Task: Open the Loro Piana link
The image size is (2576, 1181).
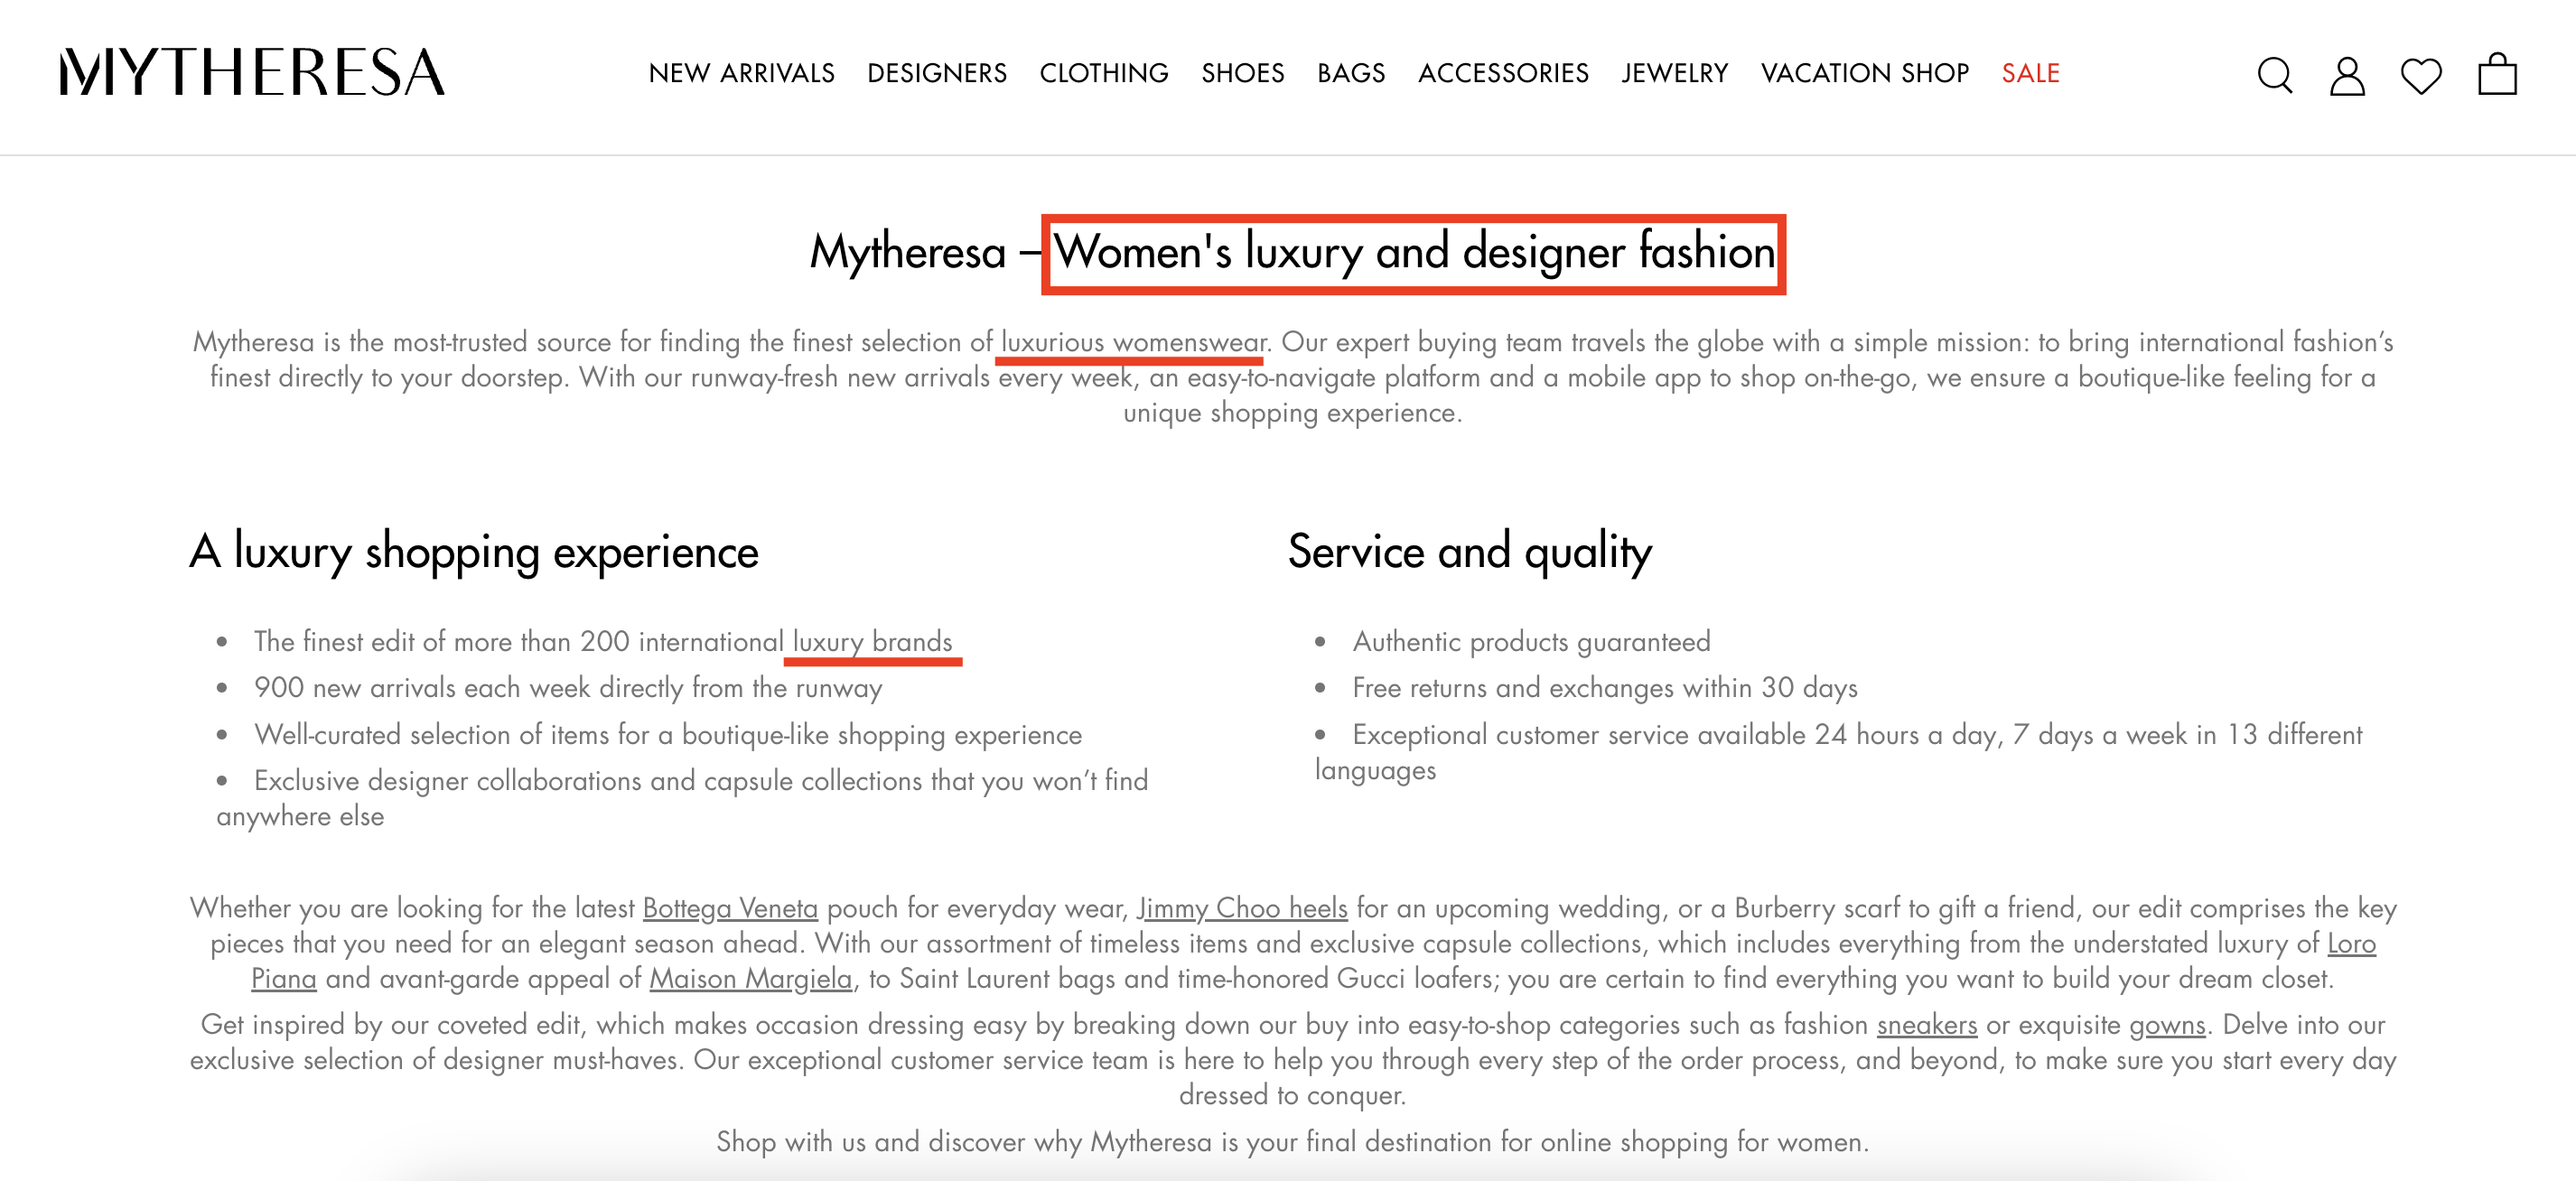Action: coord(2351,943)
